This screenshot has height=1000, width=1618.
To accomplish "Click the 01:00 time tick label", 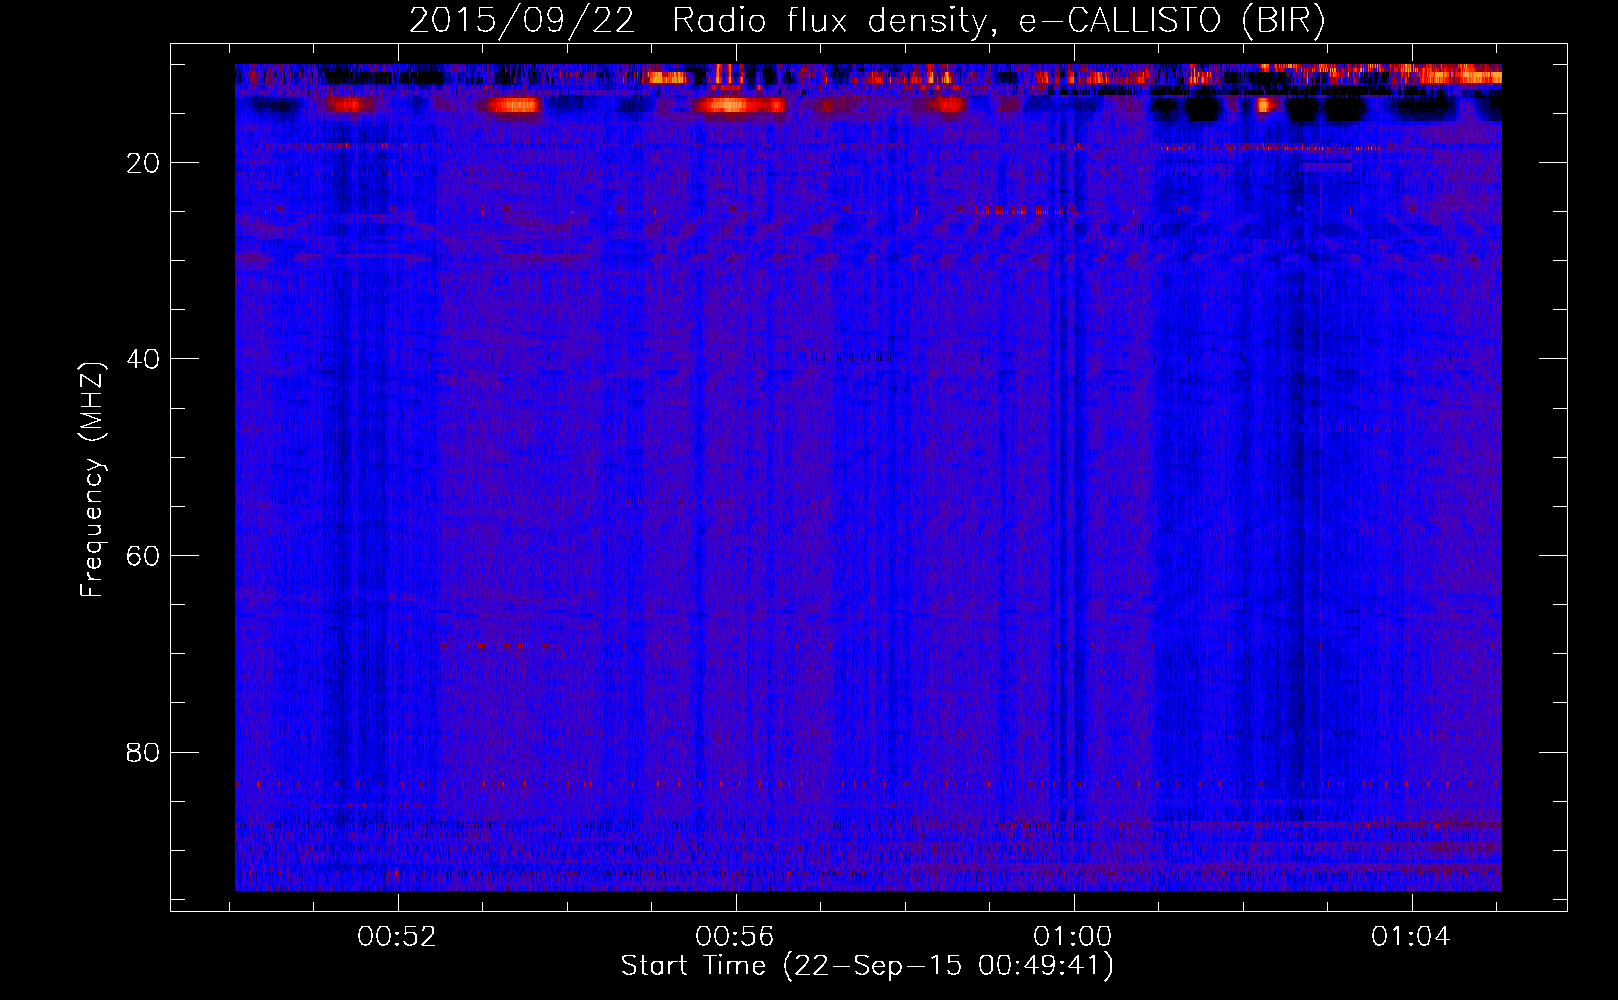I will coord(1073,937).
